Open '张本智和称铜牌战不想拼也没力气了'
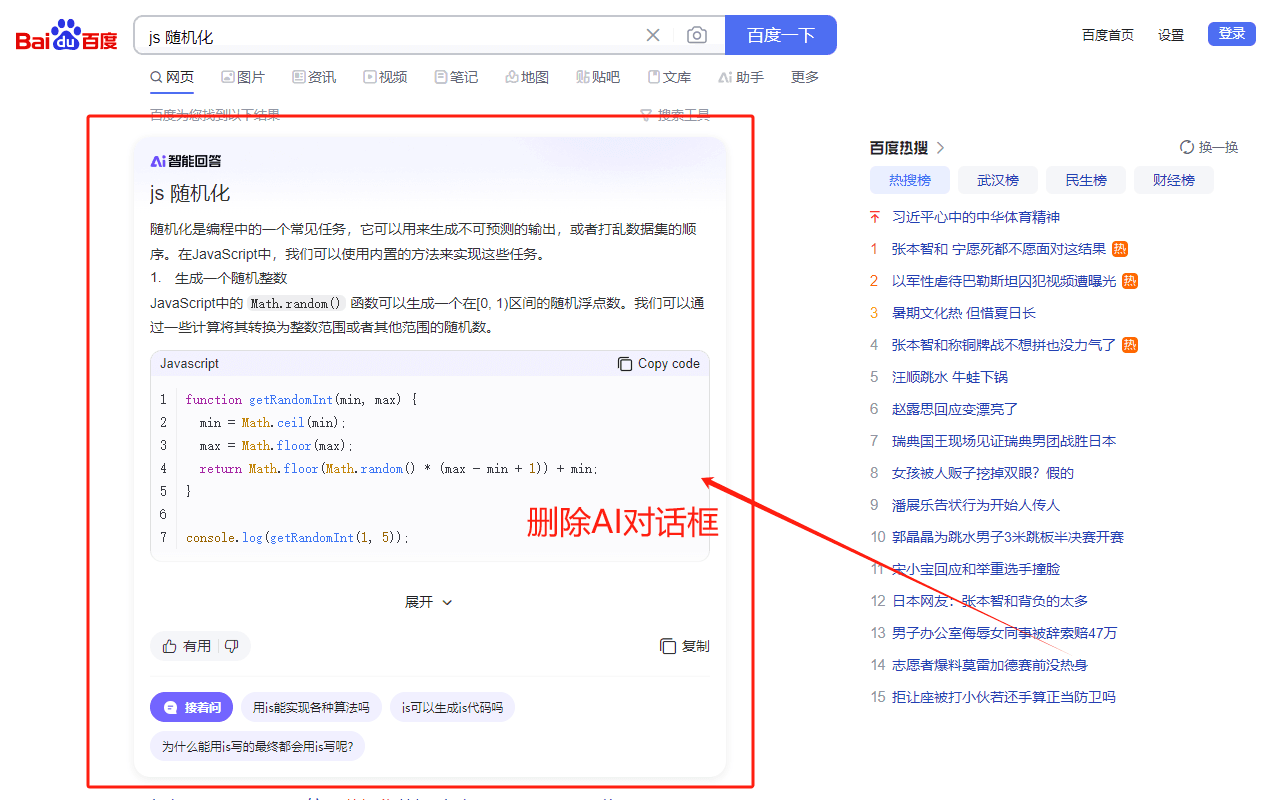This screenshot has height=800, width=1280. (1004, 345)
